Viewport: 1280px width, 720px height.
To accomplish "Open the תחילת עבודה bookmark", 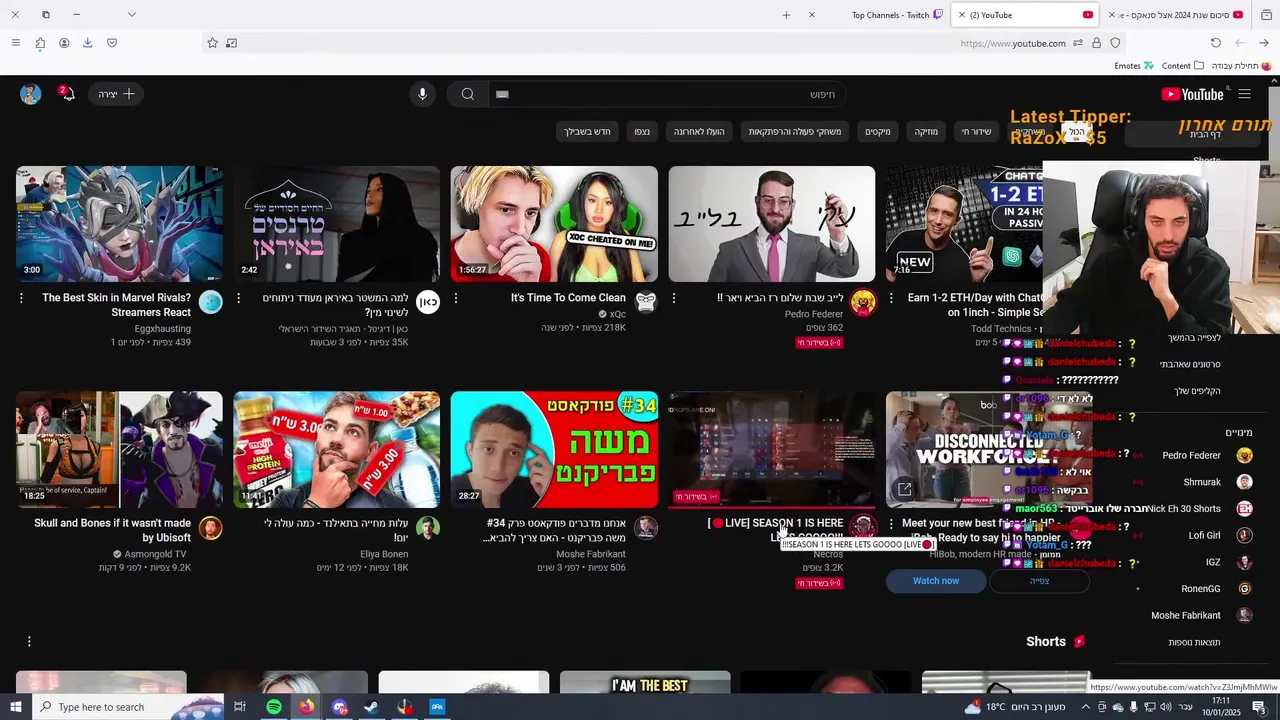I will (1242, 66).
